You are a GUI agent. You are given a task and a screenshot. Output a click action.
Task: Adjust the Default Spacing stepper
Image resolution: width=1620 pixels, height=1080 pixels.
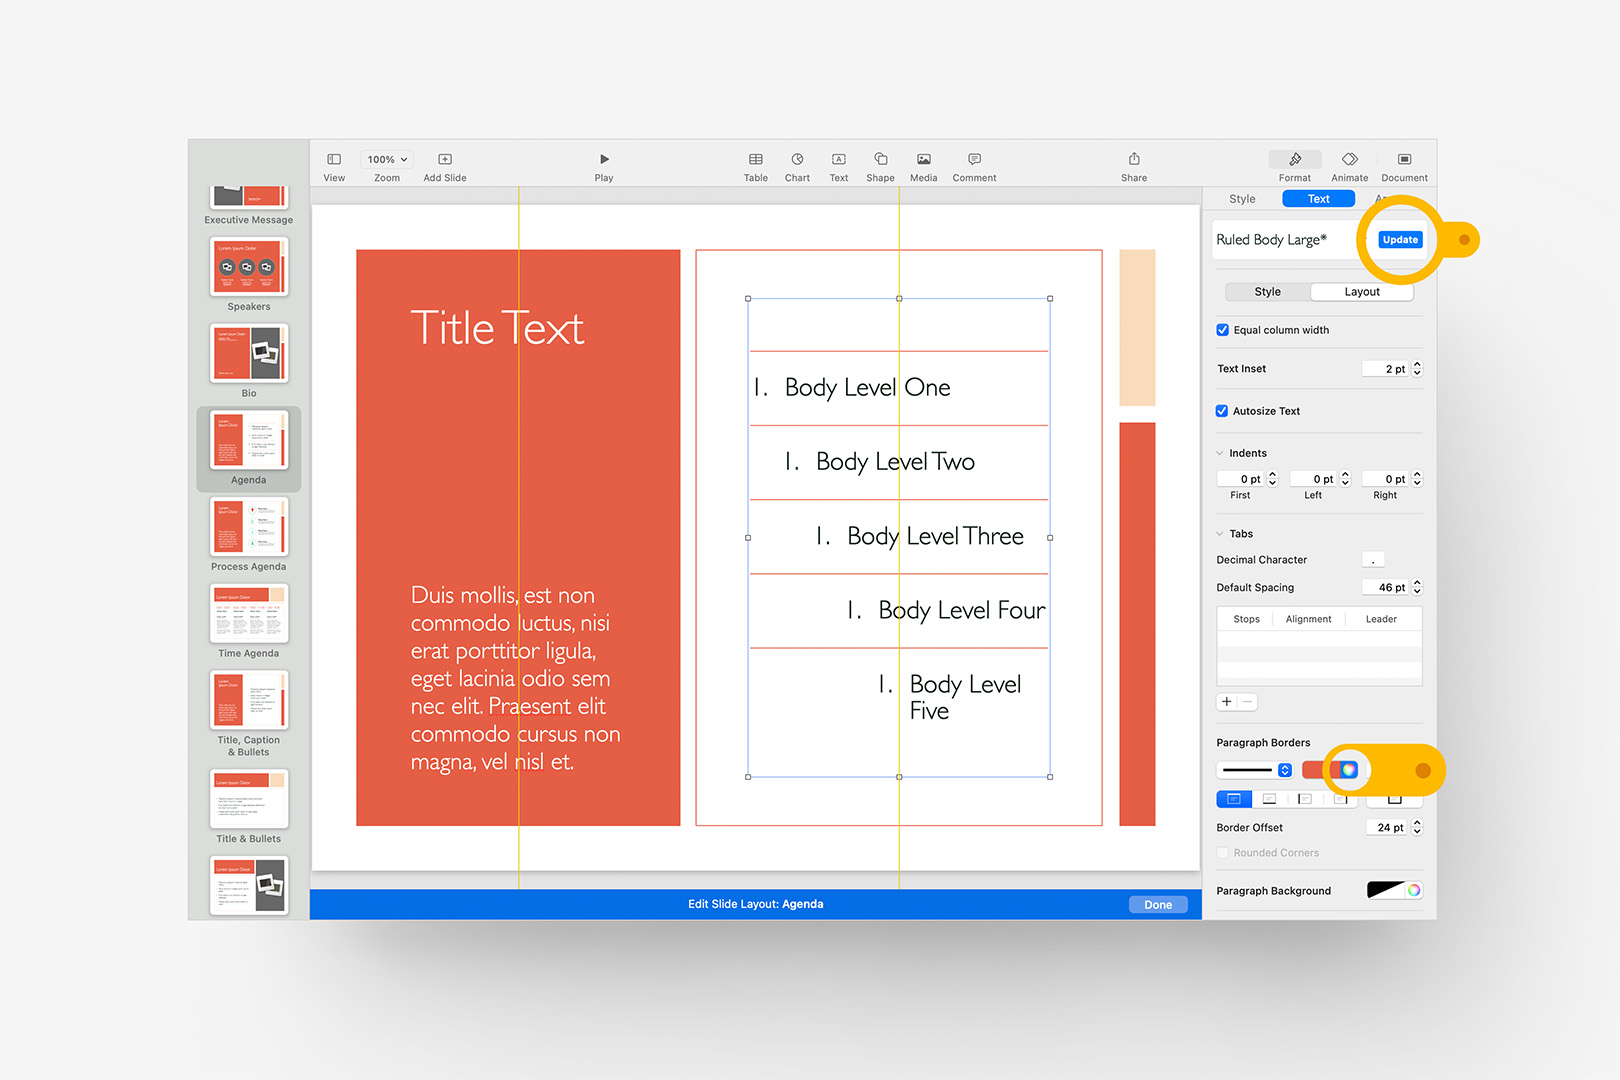pos(1417,588)
